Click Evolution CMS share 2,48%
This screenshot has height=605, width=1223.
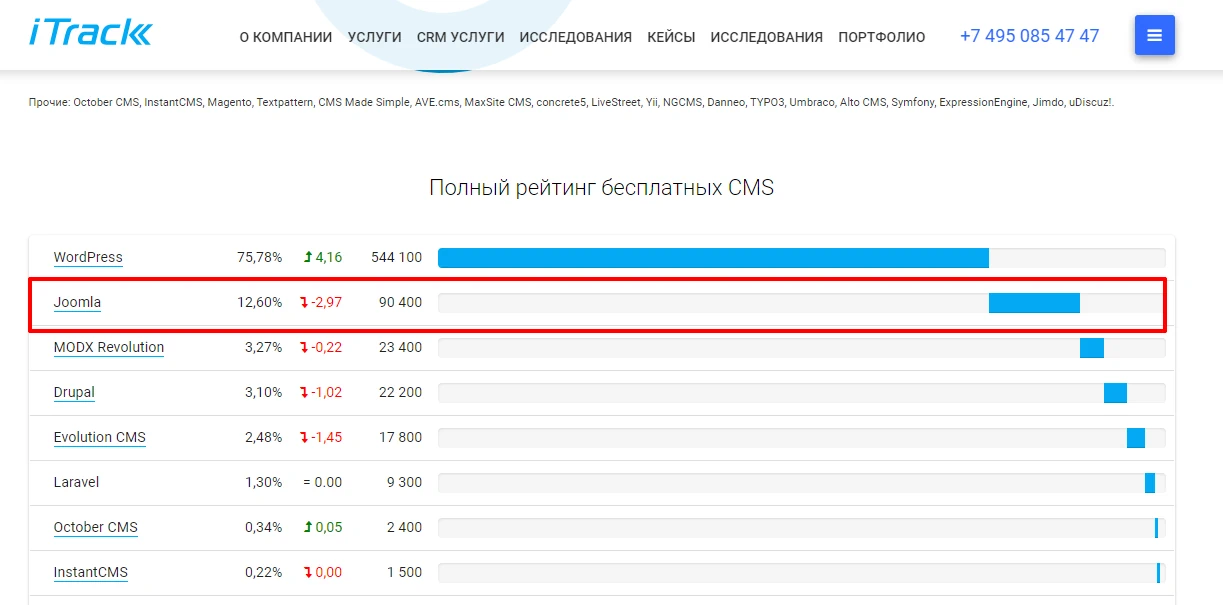(264, 437)
